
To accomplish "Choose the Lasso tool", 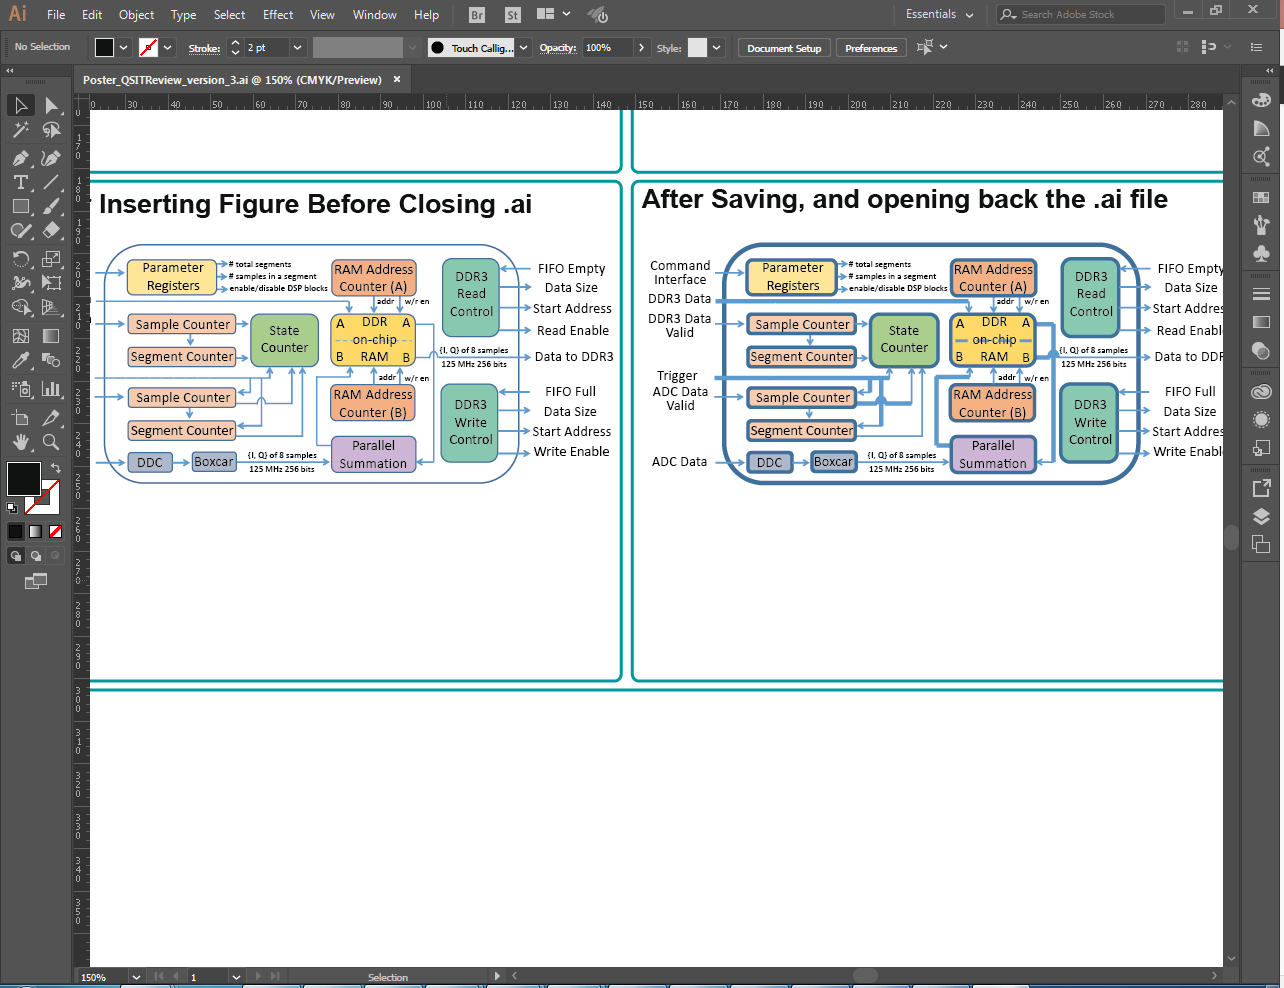I will (51, 130).
